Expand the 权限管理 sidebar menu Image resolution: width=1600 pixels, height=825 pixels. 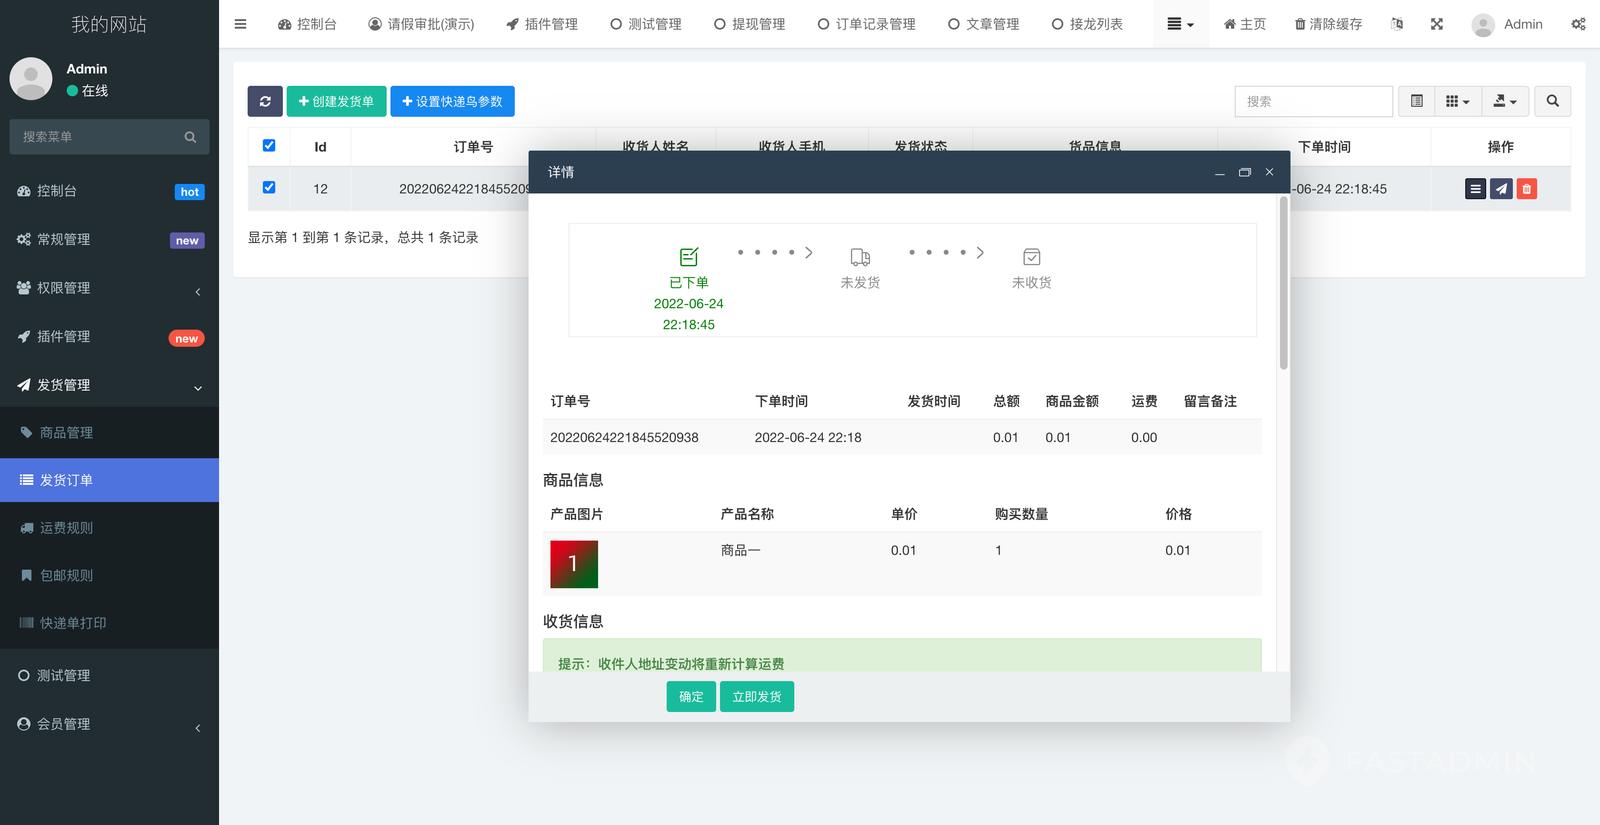(x=109, y=288)
